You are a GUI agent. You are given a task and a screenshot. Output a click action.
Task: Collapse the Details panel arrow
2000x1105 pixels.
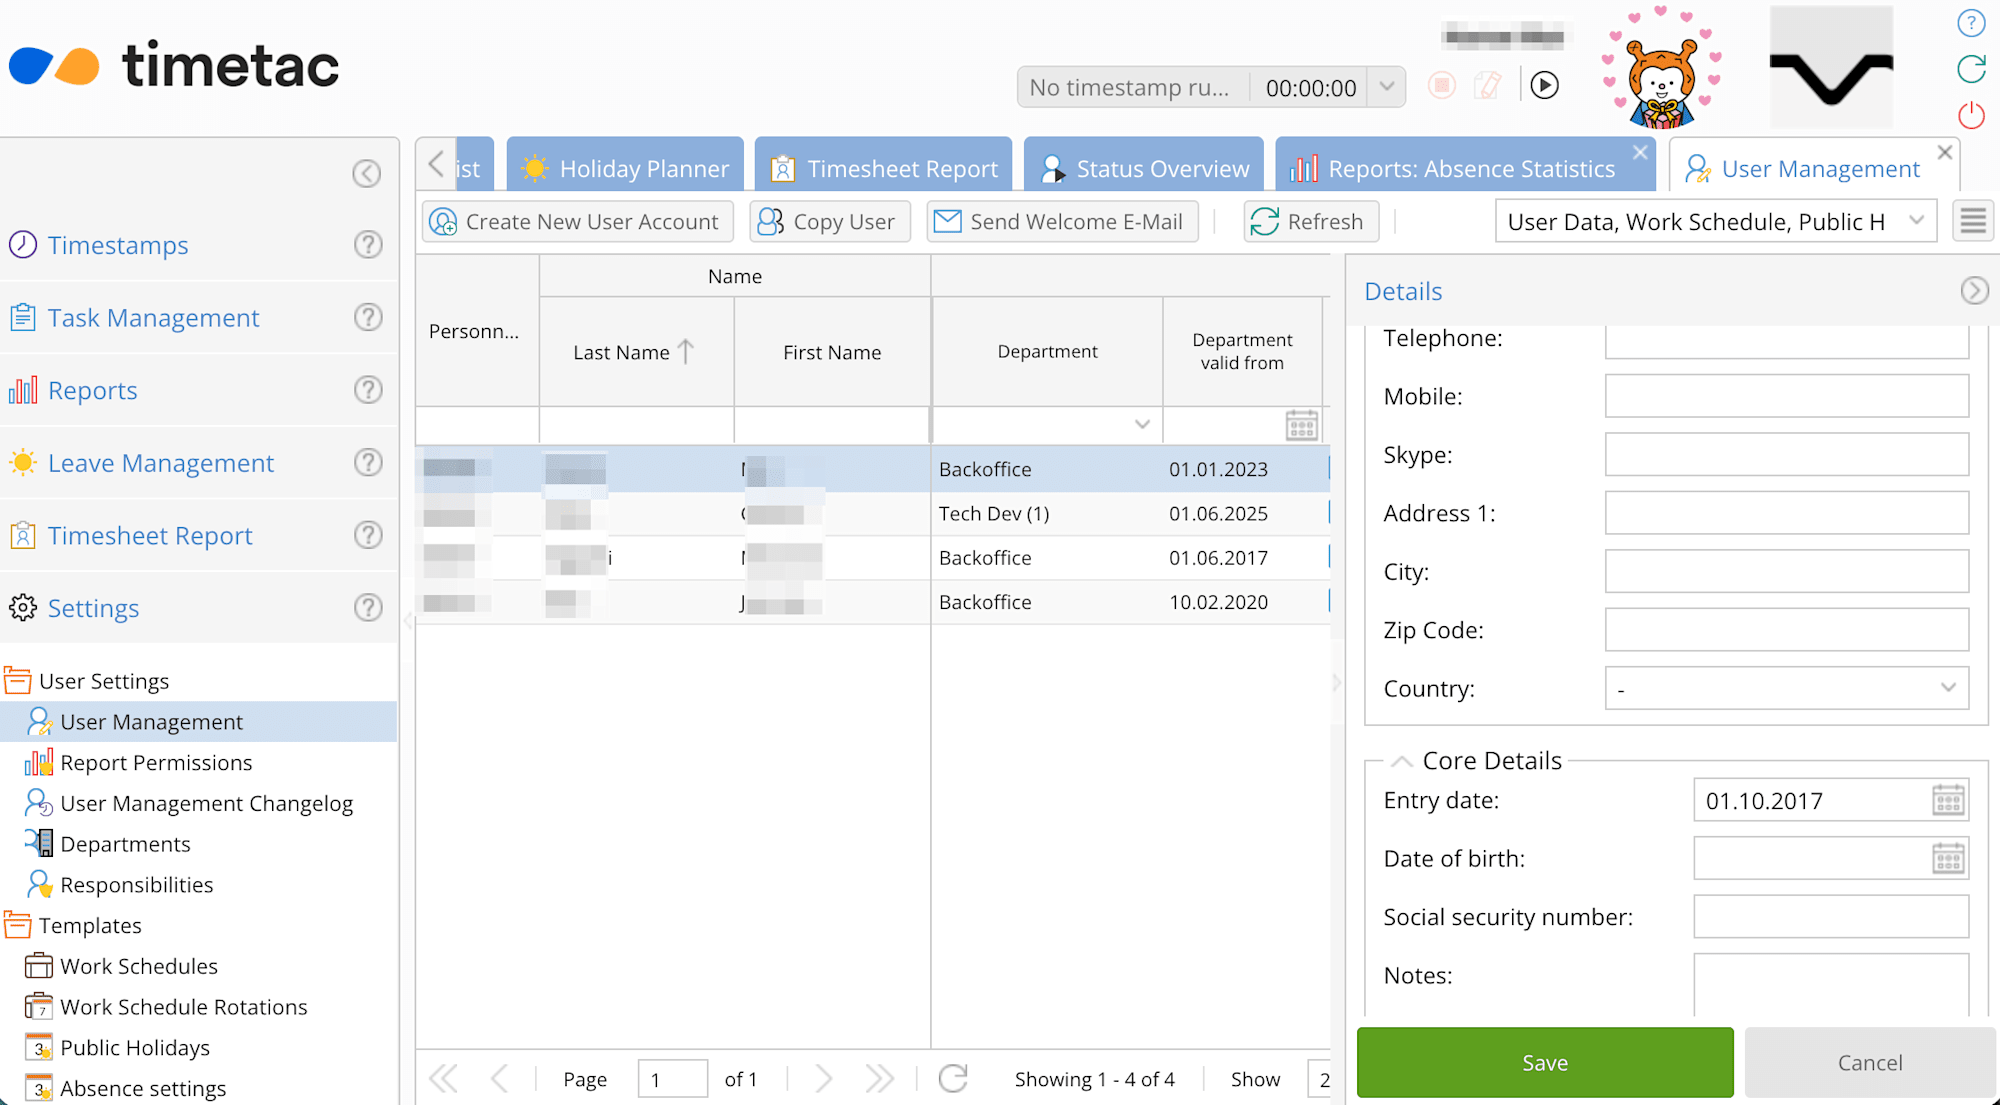1974,290
